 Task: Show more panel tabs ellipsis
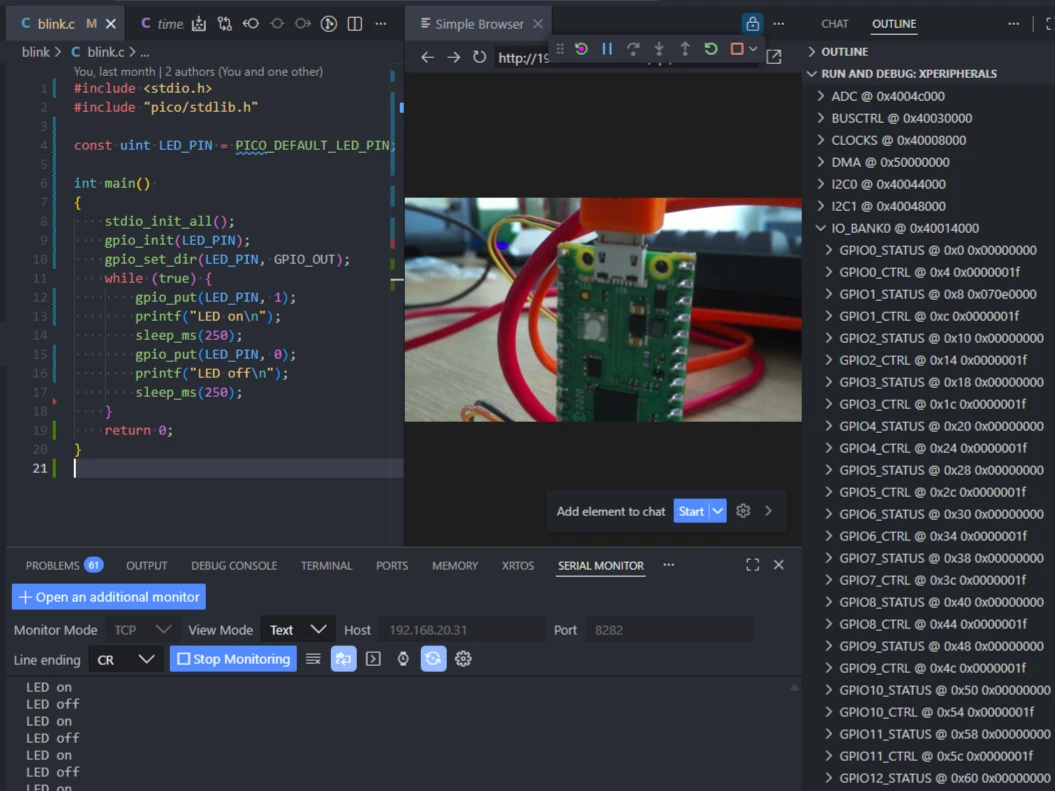(x=668, y=565)
